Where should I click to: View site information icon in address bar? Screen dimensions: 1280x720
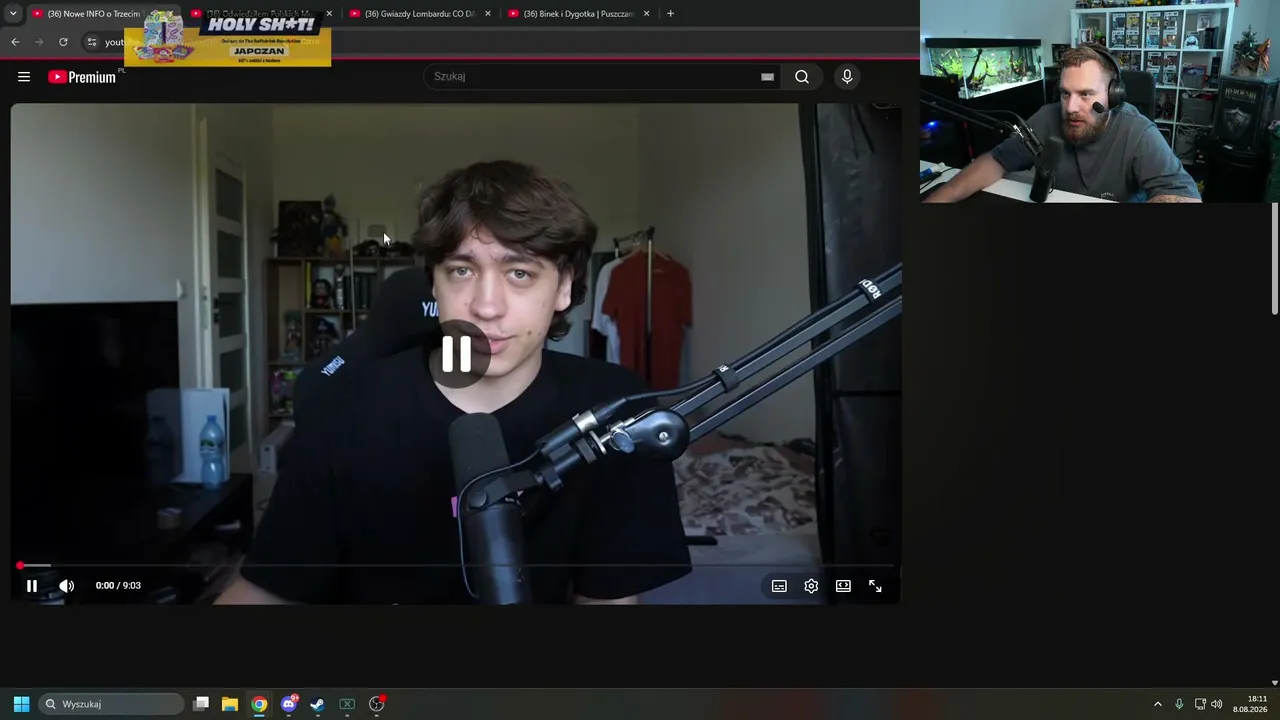tap(91, 42)
